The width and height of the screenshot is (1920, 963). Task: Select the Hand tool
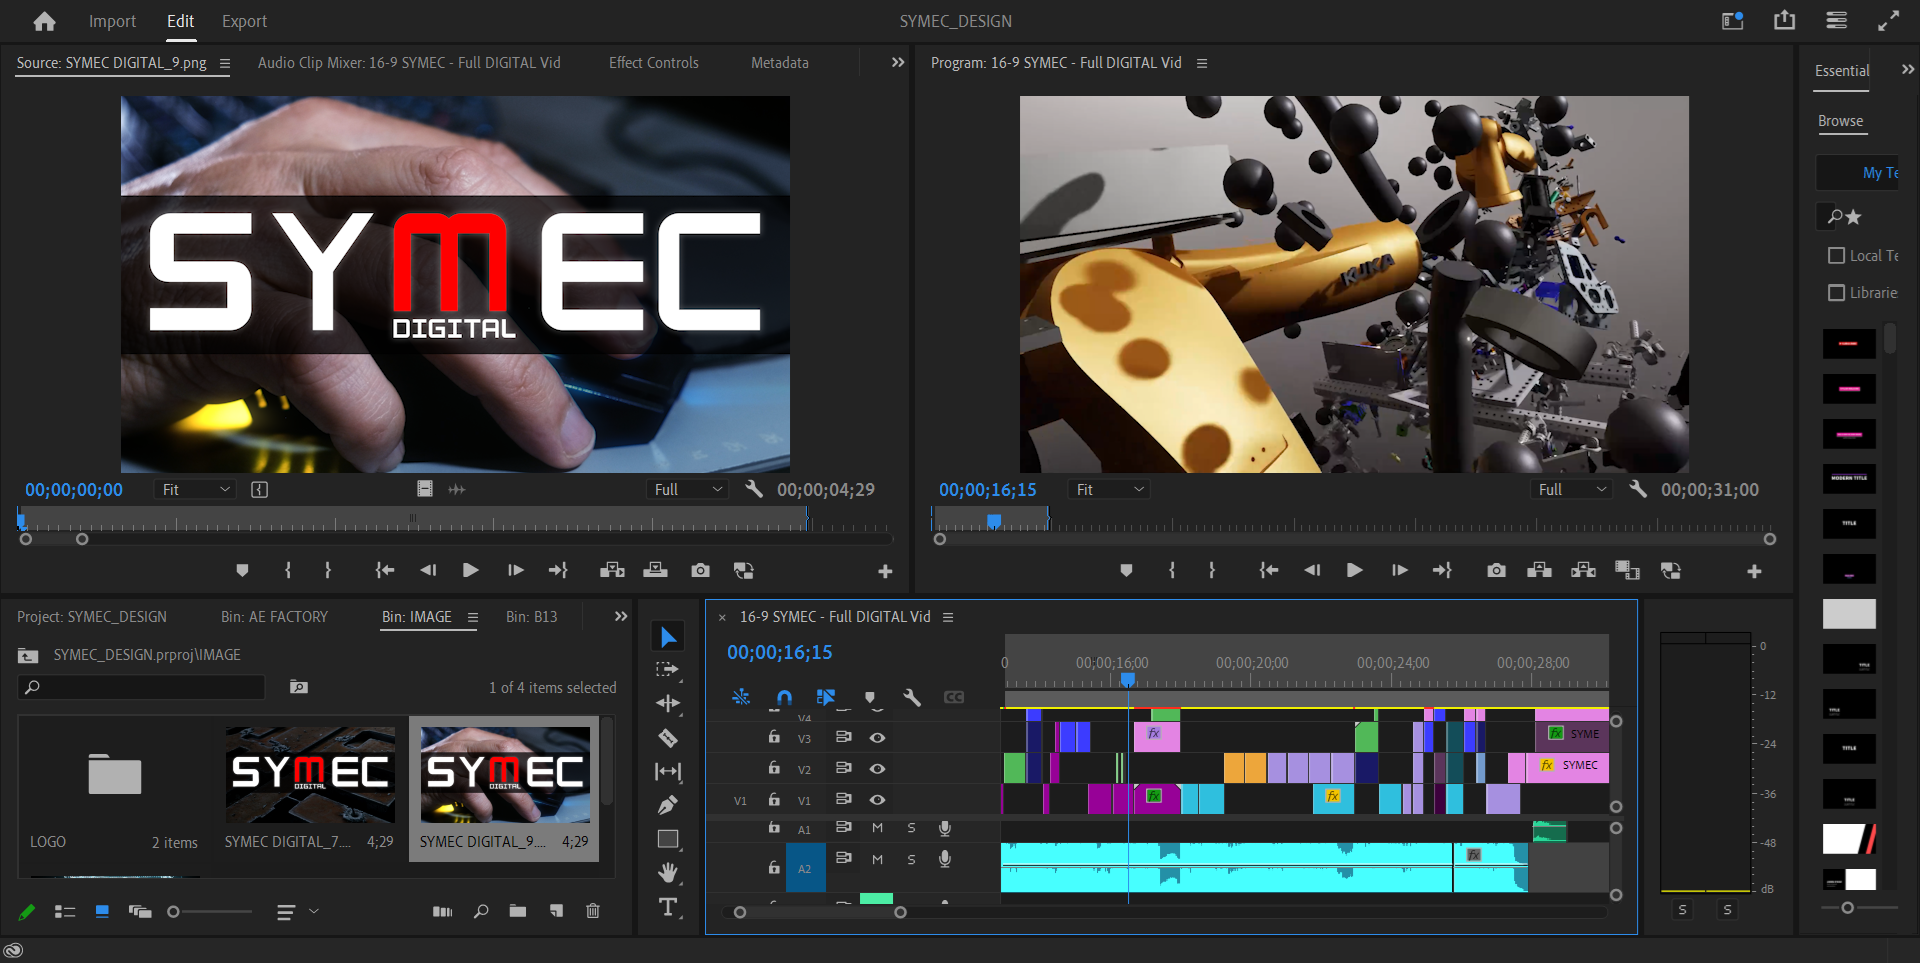668,872
